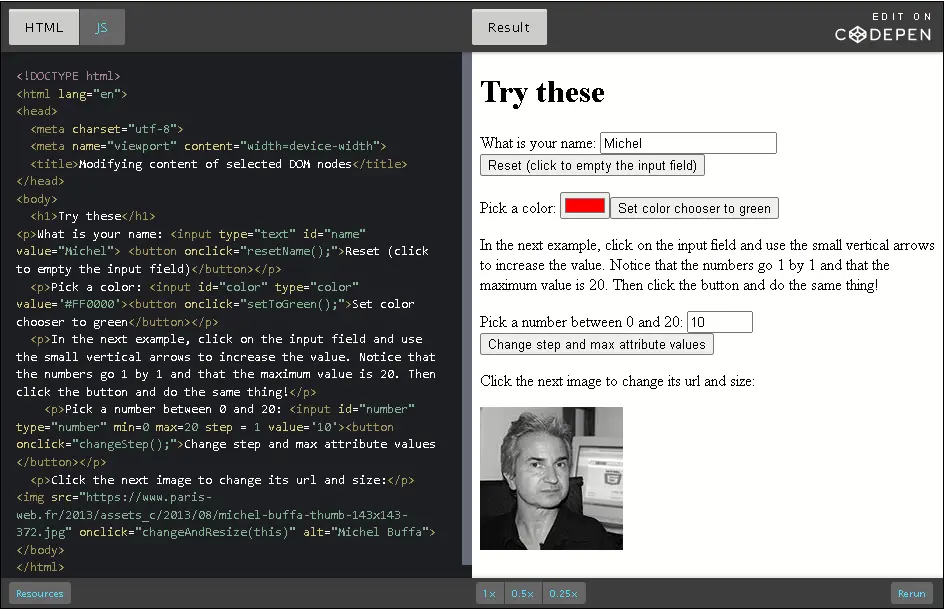
Task: Click 'Click the next image' paragraph in result
Action: pyautogui.click(x=617, y=381)
